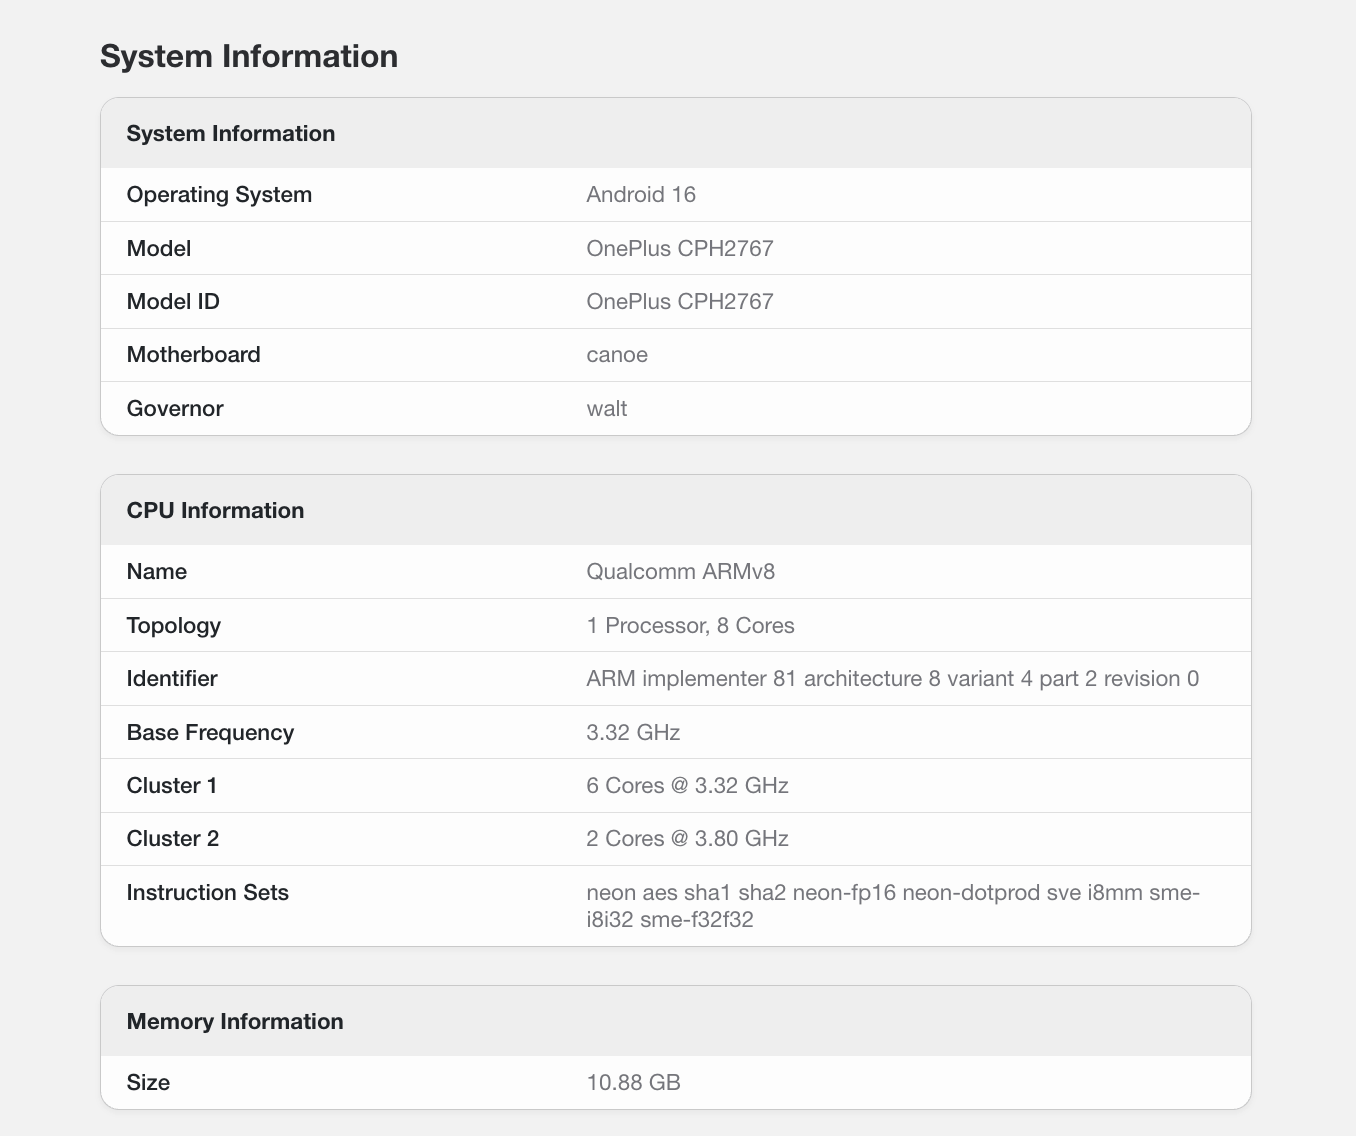Select the Motherboard value canoe
Screen dimensions: 1356x1136
coord(617,355)
